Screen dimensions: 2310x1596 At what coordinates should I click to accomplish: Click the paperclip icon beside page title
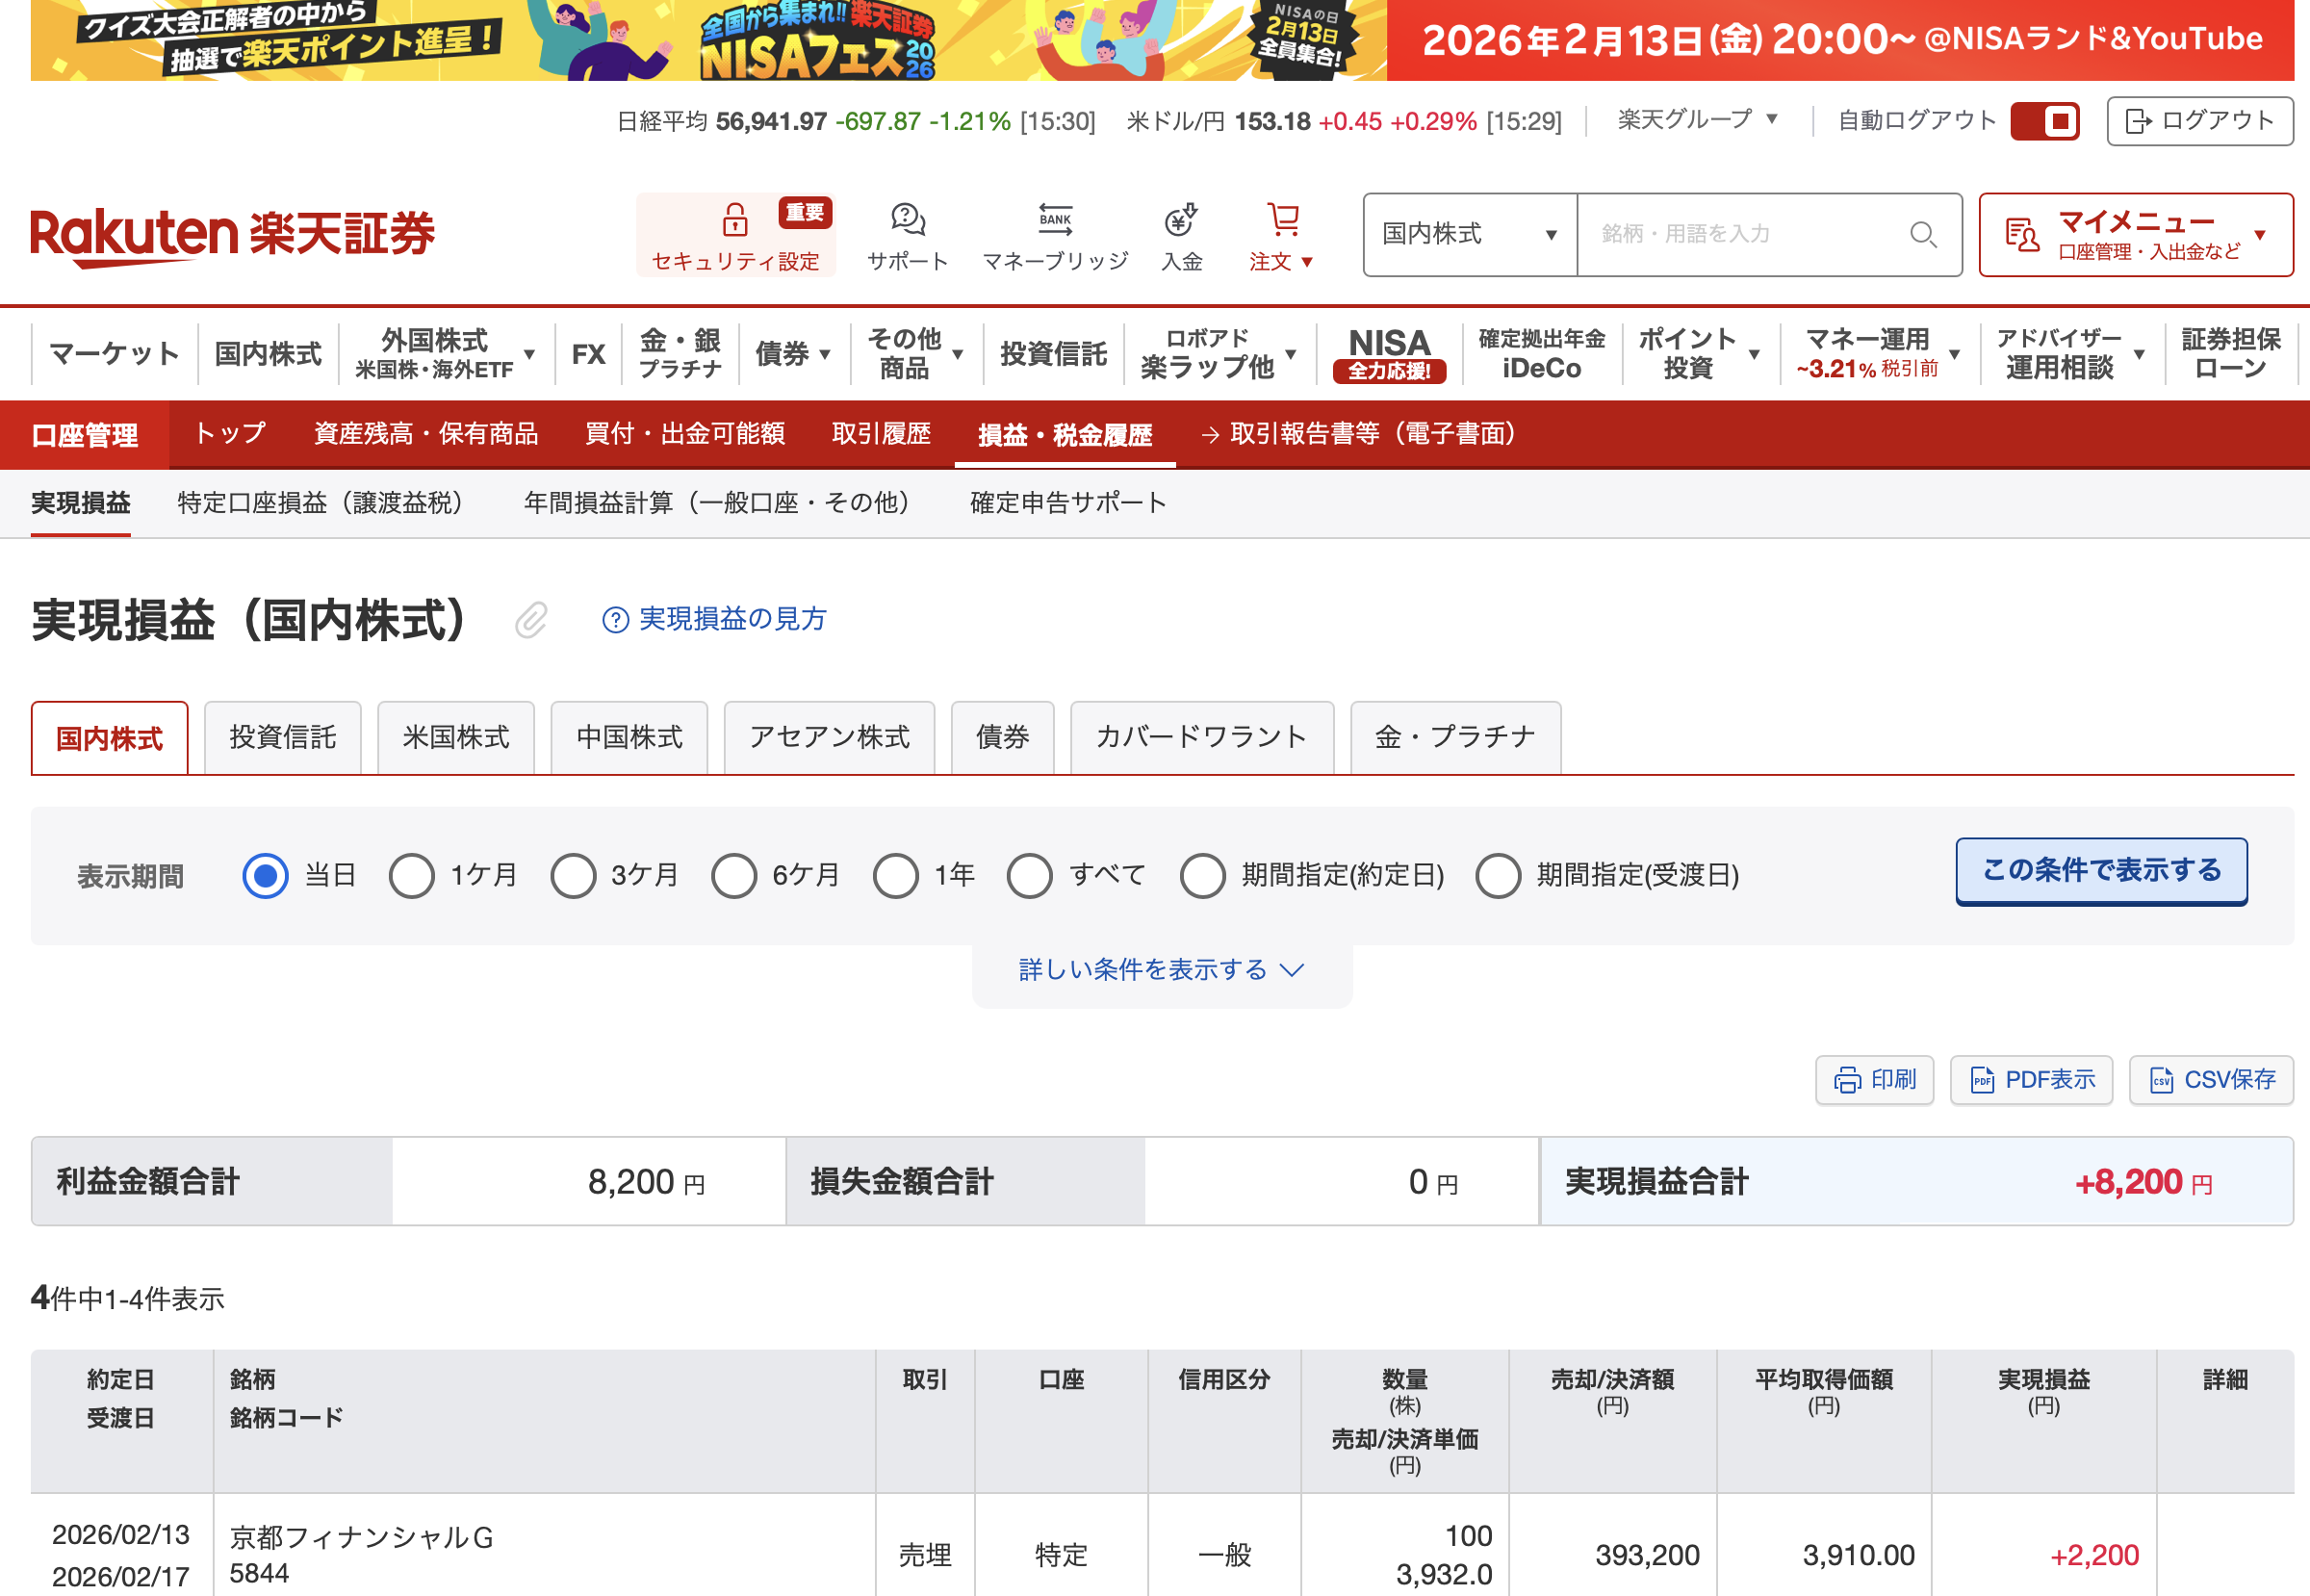[x=531, y=620]
